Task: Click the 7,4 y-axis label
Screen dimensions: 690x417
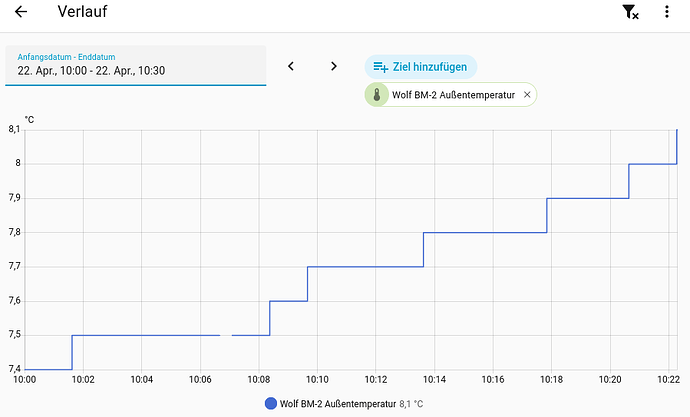Action: point(14,369)
